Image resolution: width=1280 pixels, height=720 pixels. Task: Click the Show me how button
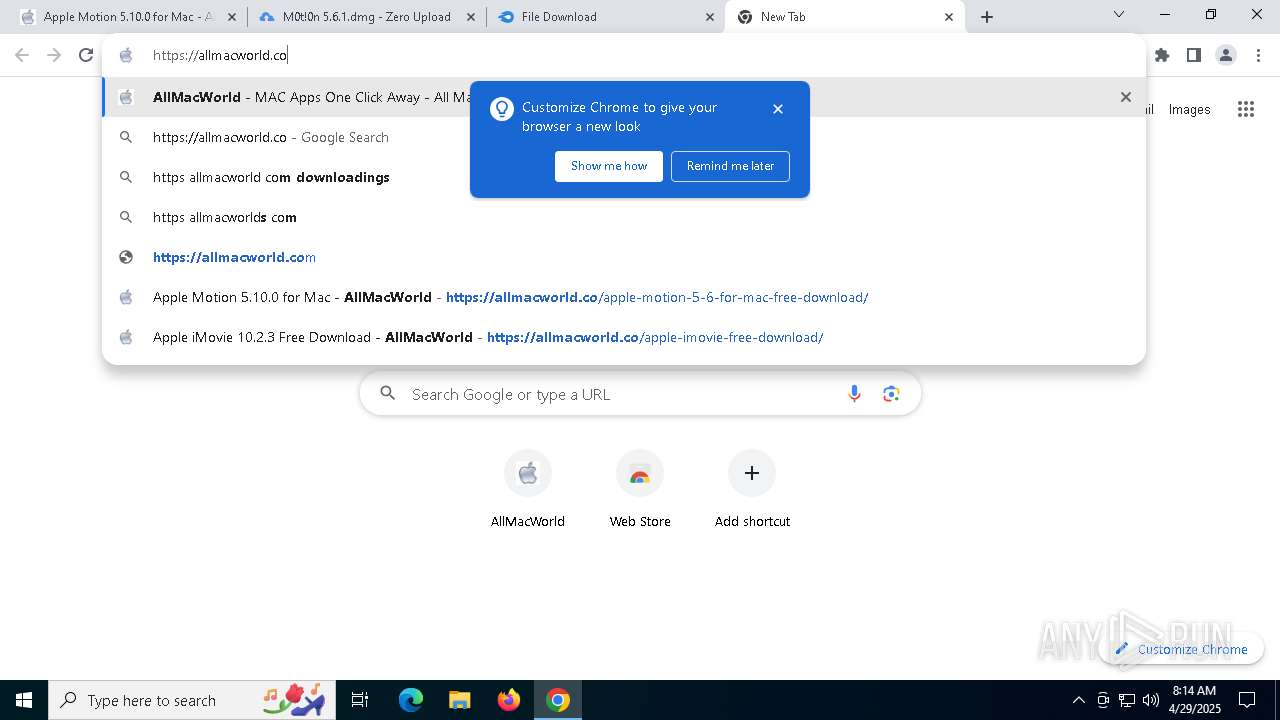click(x=609, y=166)
